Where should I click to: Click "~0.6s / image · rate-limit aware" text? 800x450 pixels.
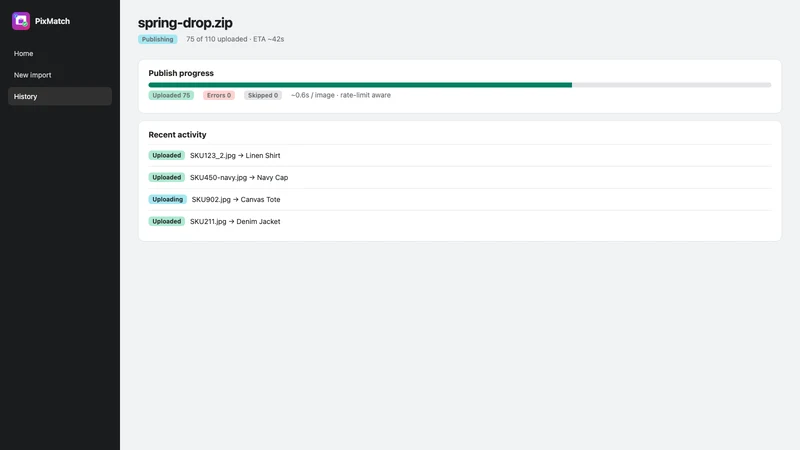pos(341,95)
